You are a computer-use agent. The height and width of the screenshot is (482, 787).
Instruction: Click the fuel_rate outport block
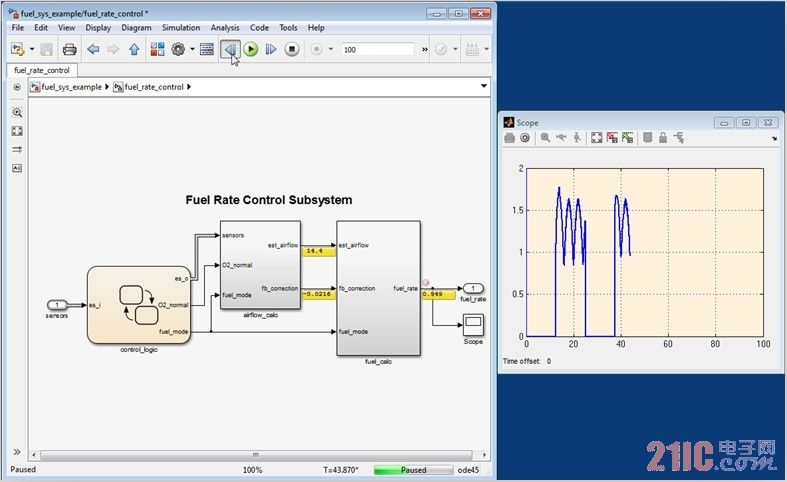coord(473,288)
